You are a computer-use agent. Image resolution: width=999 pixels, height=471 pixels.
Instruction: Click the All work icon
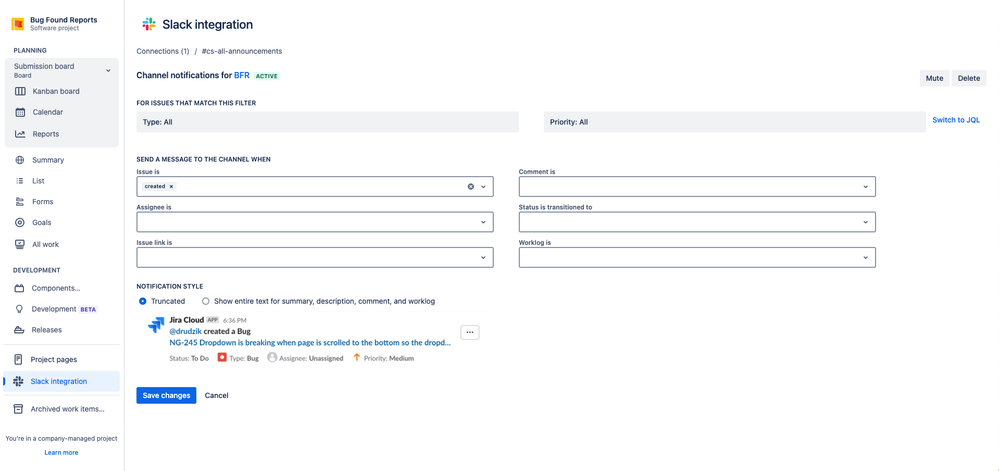(x=20, y=244)
